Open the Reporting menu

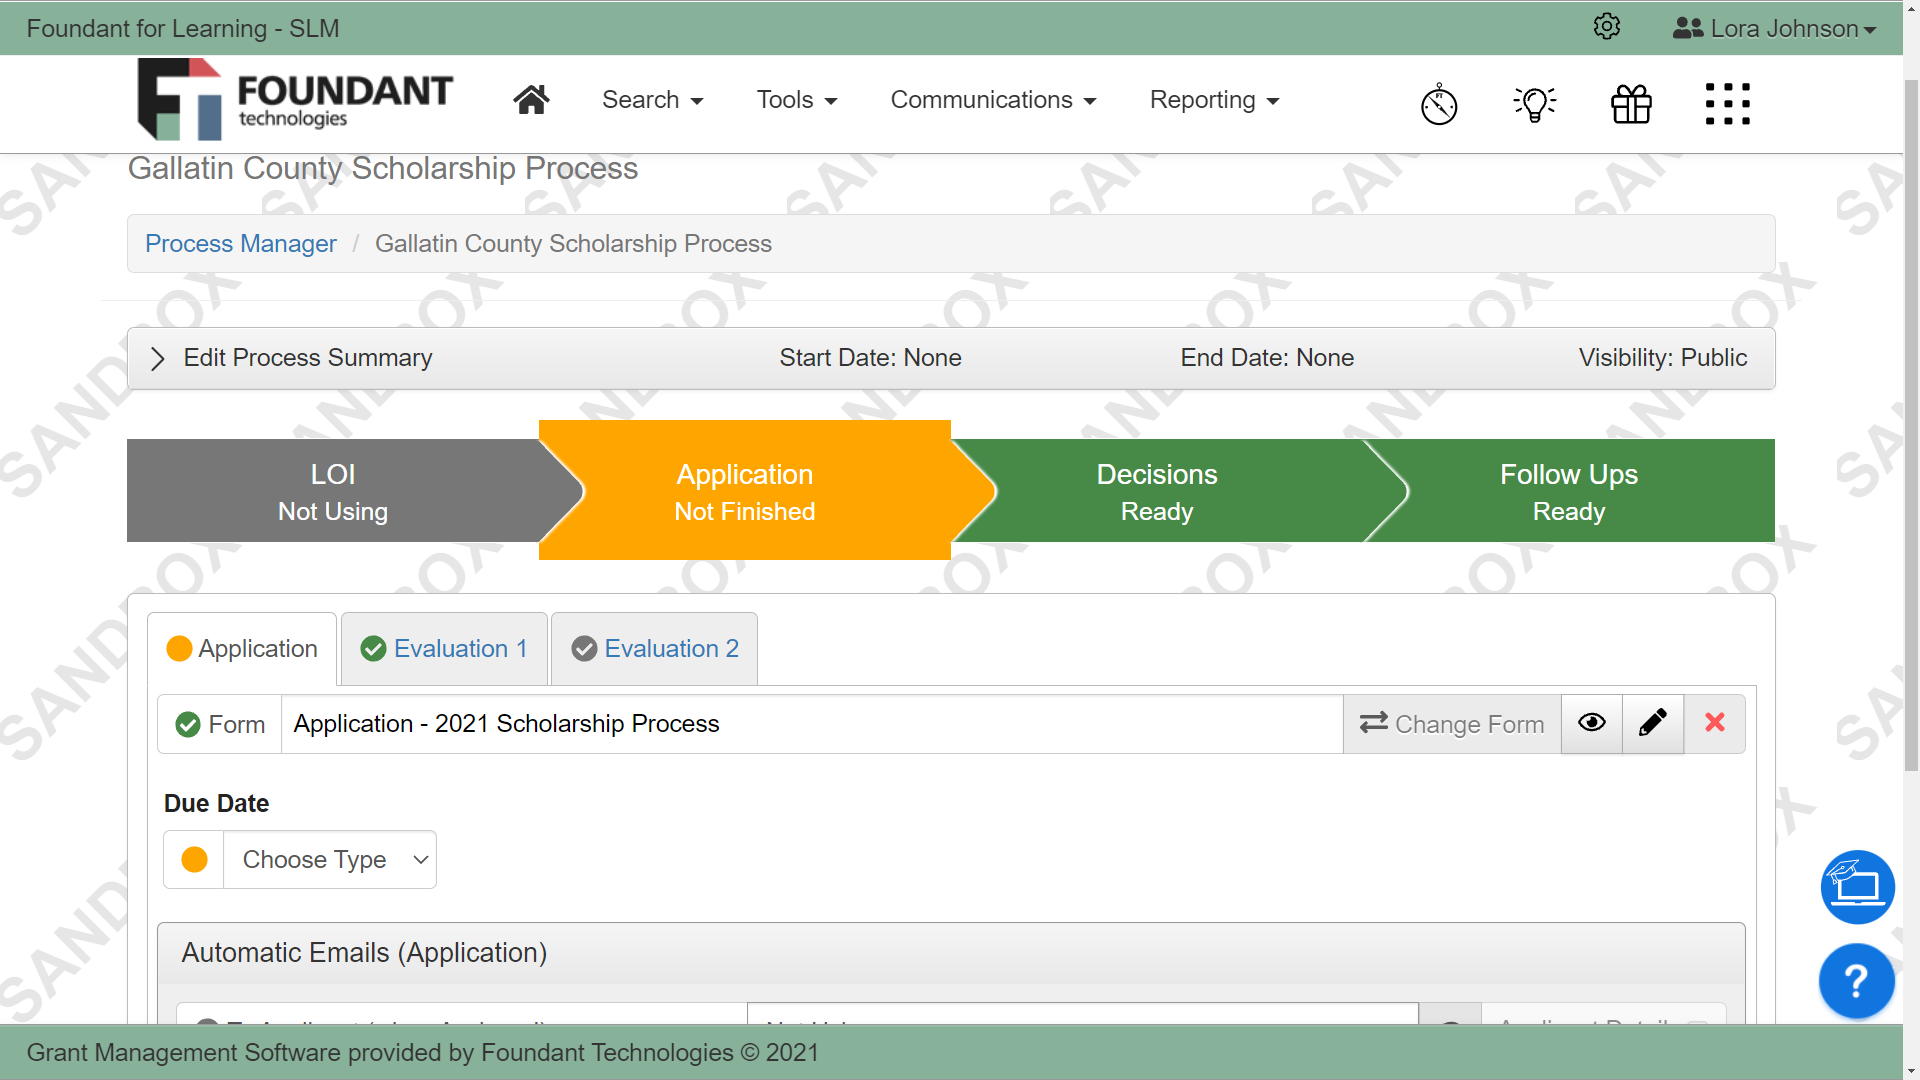[x=1214, y=100]
